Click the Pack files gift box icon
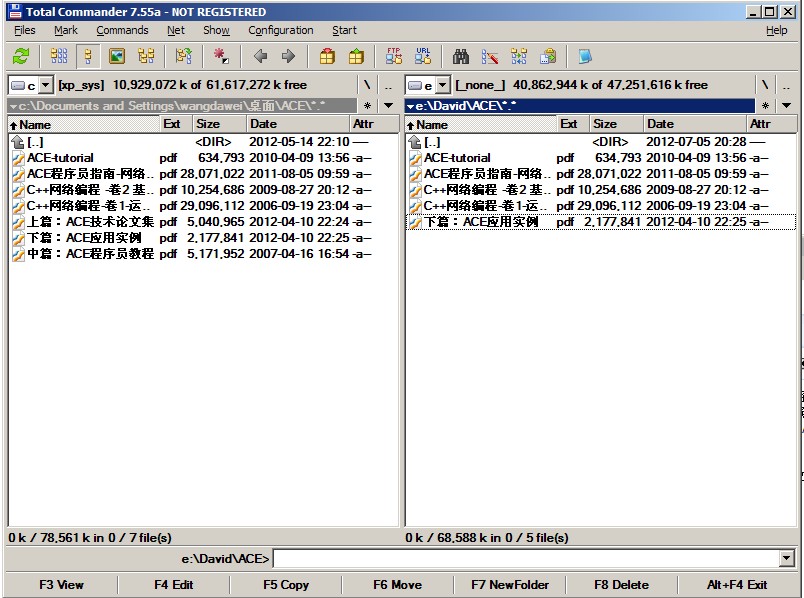The image size is (804, 598). pos(327,57)
